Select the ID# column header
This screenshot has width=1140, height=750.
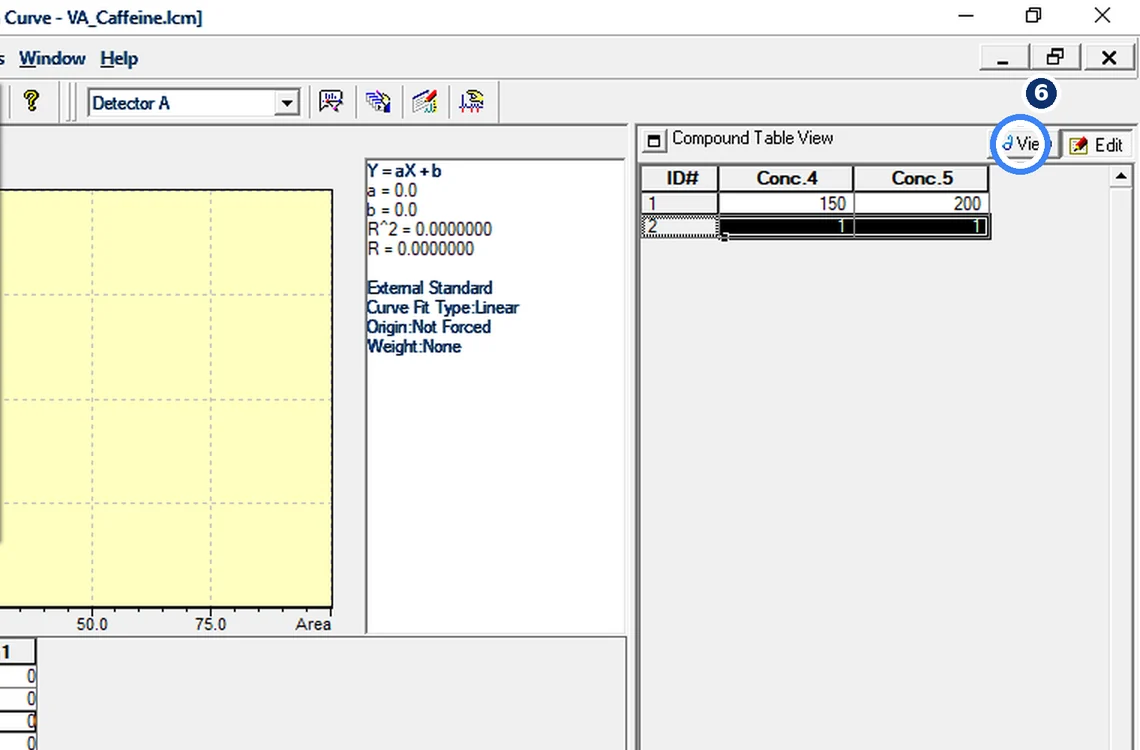tap(680, 178)
